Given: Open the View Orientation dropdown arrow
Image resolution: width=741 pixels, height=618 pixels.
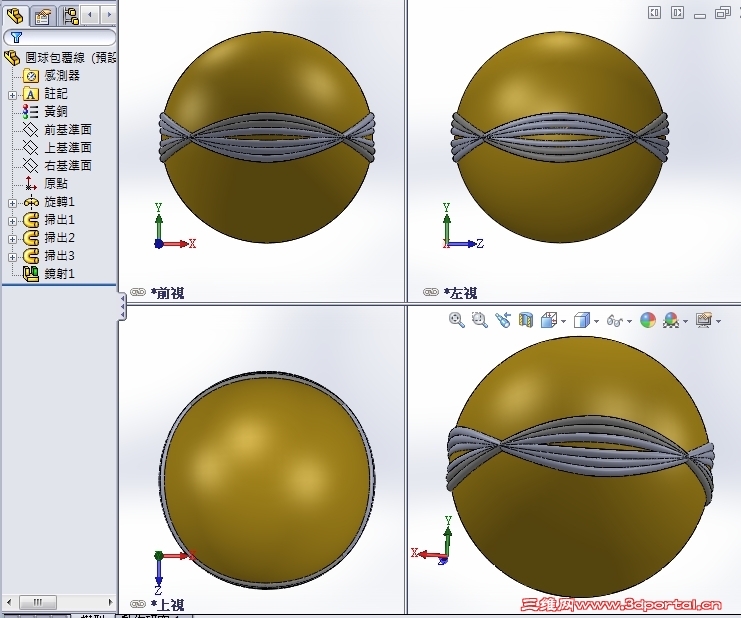Looking at the screenshot, I should point(564,321).
